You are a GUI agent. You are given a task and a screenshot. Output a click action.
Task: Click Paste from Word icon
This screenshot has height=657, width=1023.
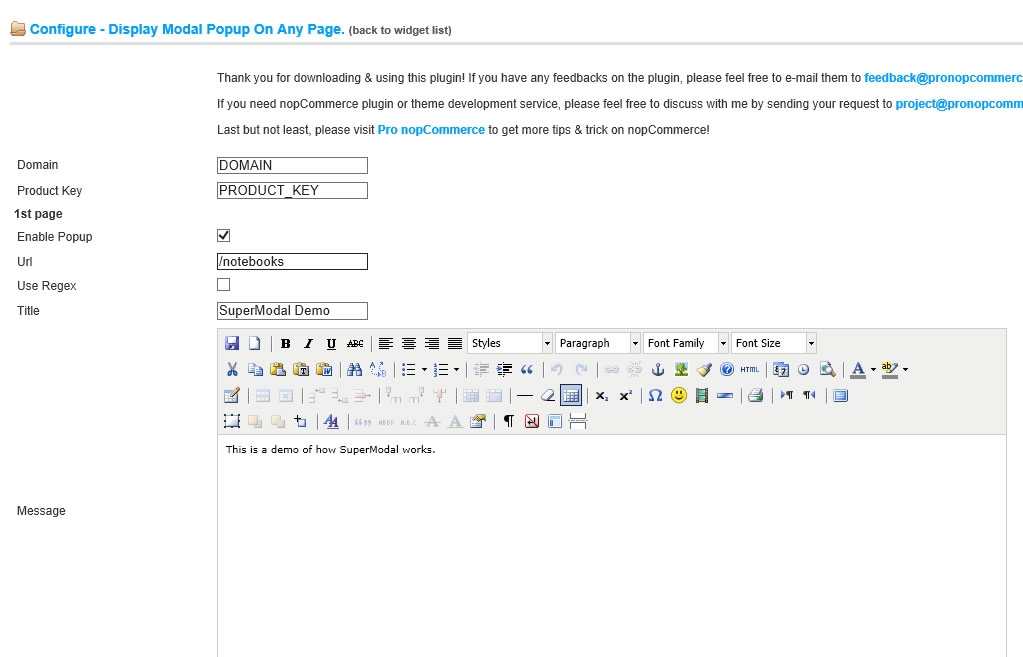coord(324,369)
